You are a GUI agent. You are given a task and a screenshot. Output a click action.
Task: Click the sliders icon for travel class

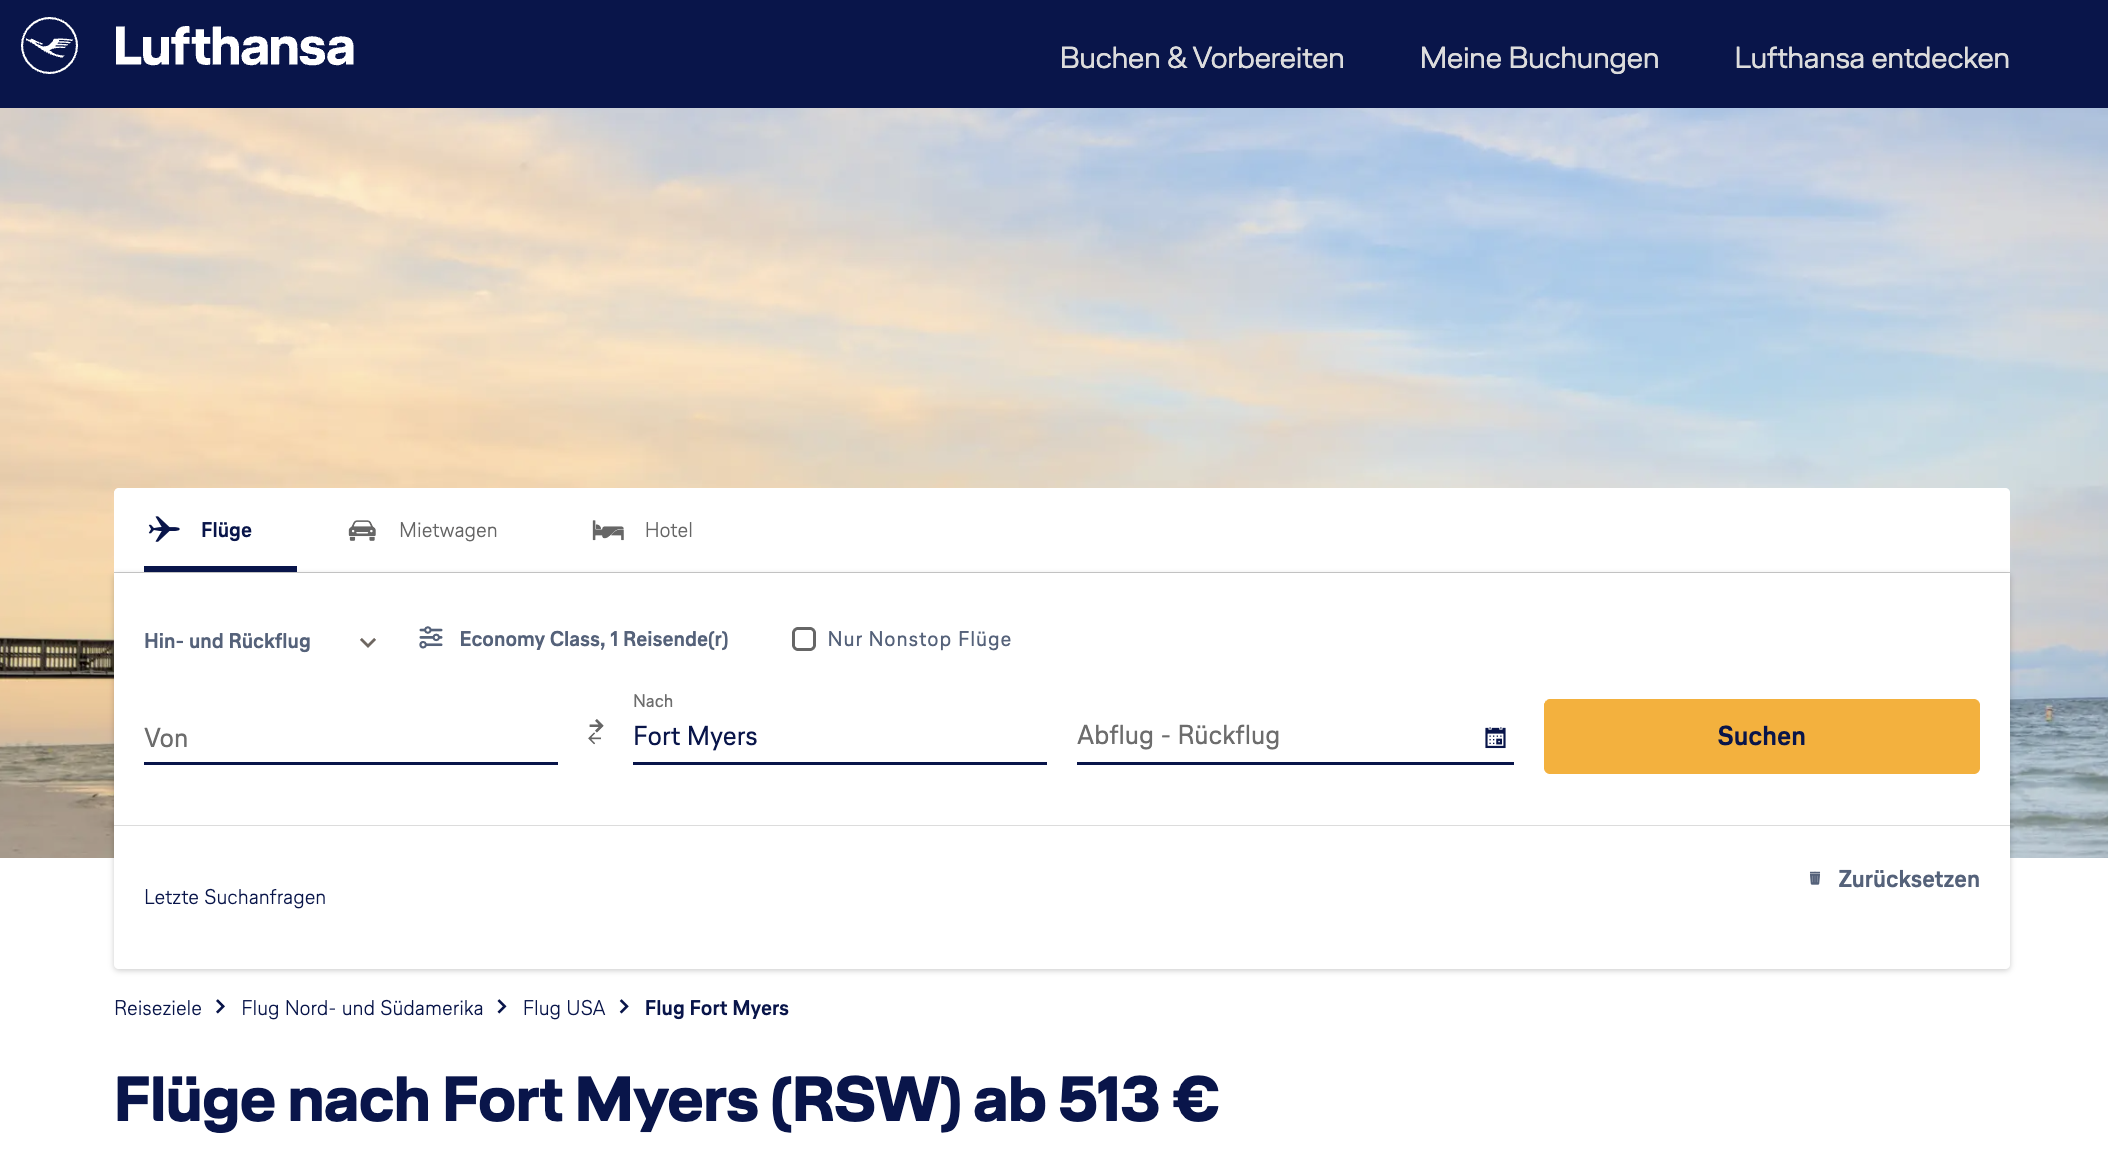click(x=430, y=638)
